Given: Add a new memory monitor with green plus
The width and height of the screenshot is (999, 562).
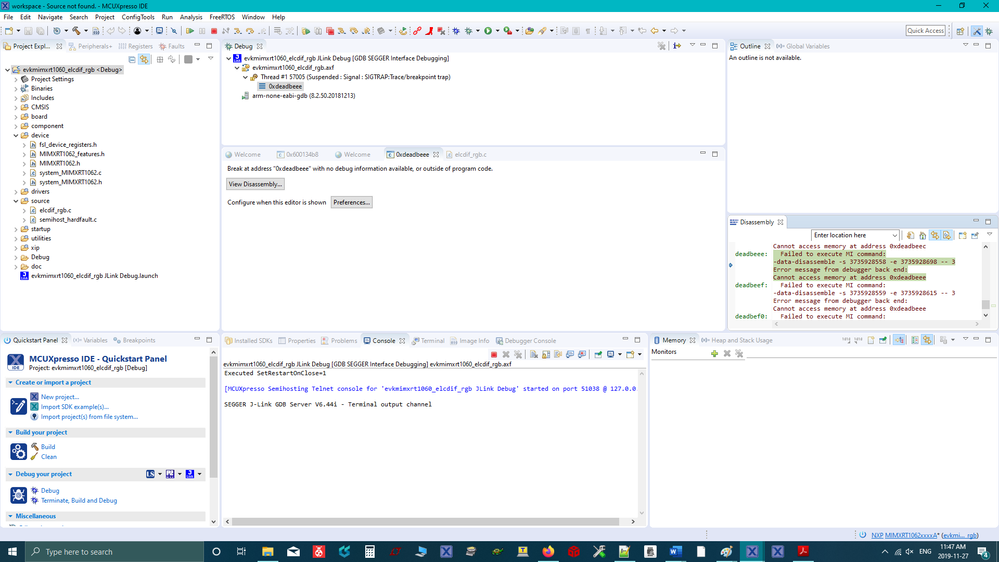Looking at the screenshot, I should coord(714,353).
